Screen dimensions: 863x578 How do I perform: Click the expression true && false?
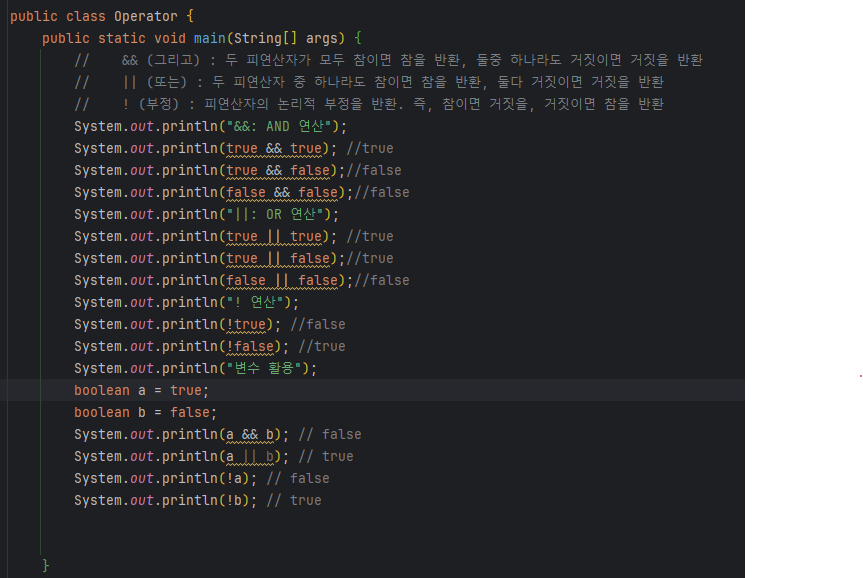pyautogui.click(x=278, y=171)
